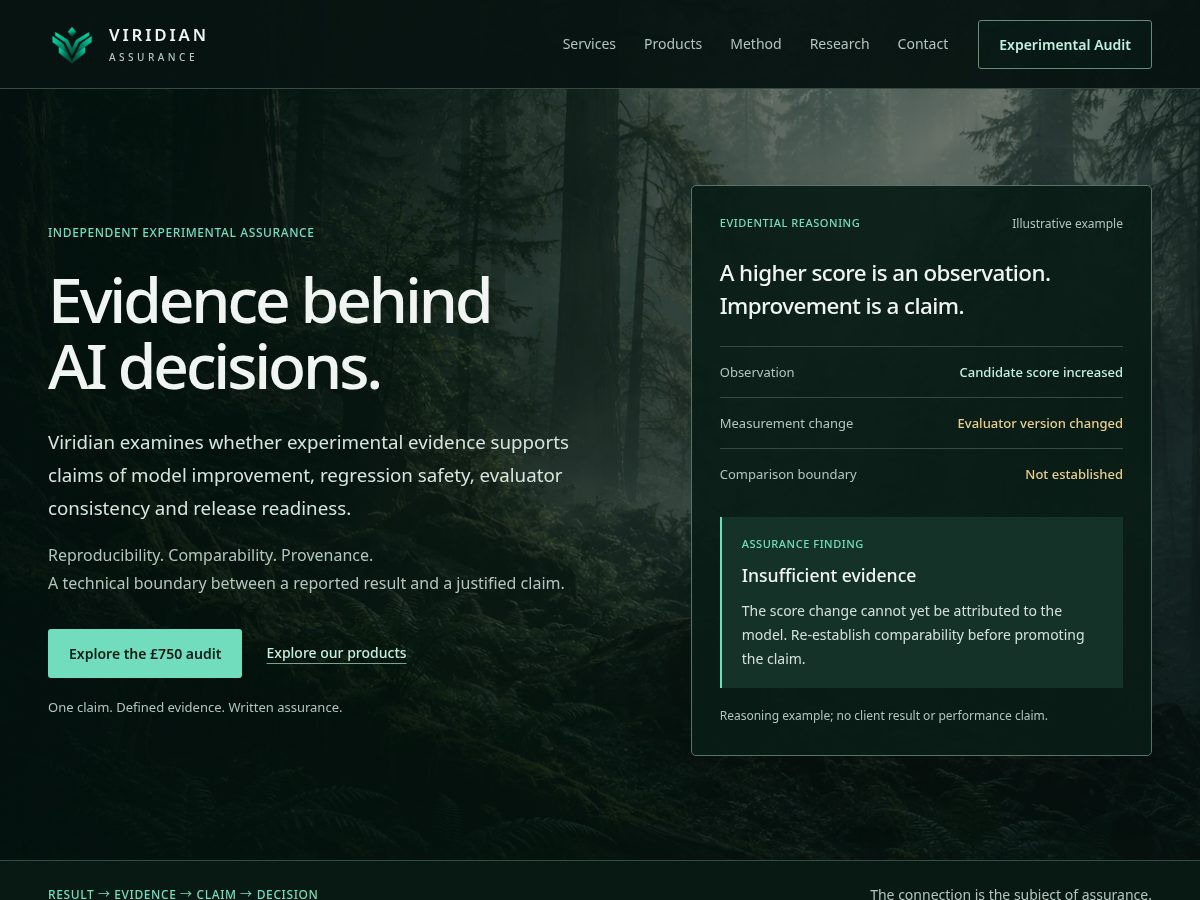Click the 'Measurement change' row label
The height and width of the screenshot is (900, 1200).
click(786, 423)
